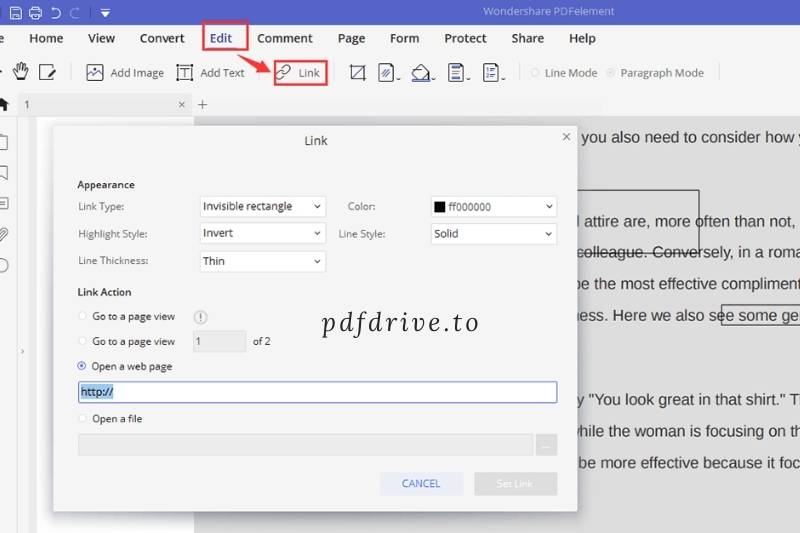
Task: Open the Line Style dropdown
Action: click(x=493, y=234)
